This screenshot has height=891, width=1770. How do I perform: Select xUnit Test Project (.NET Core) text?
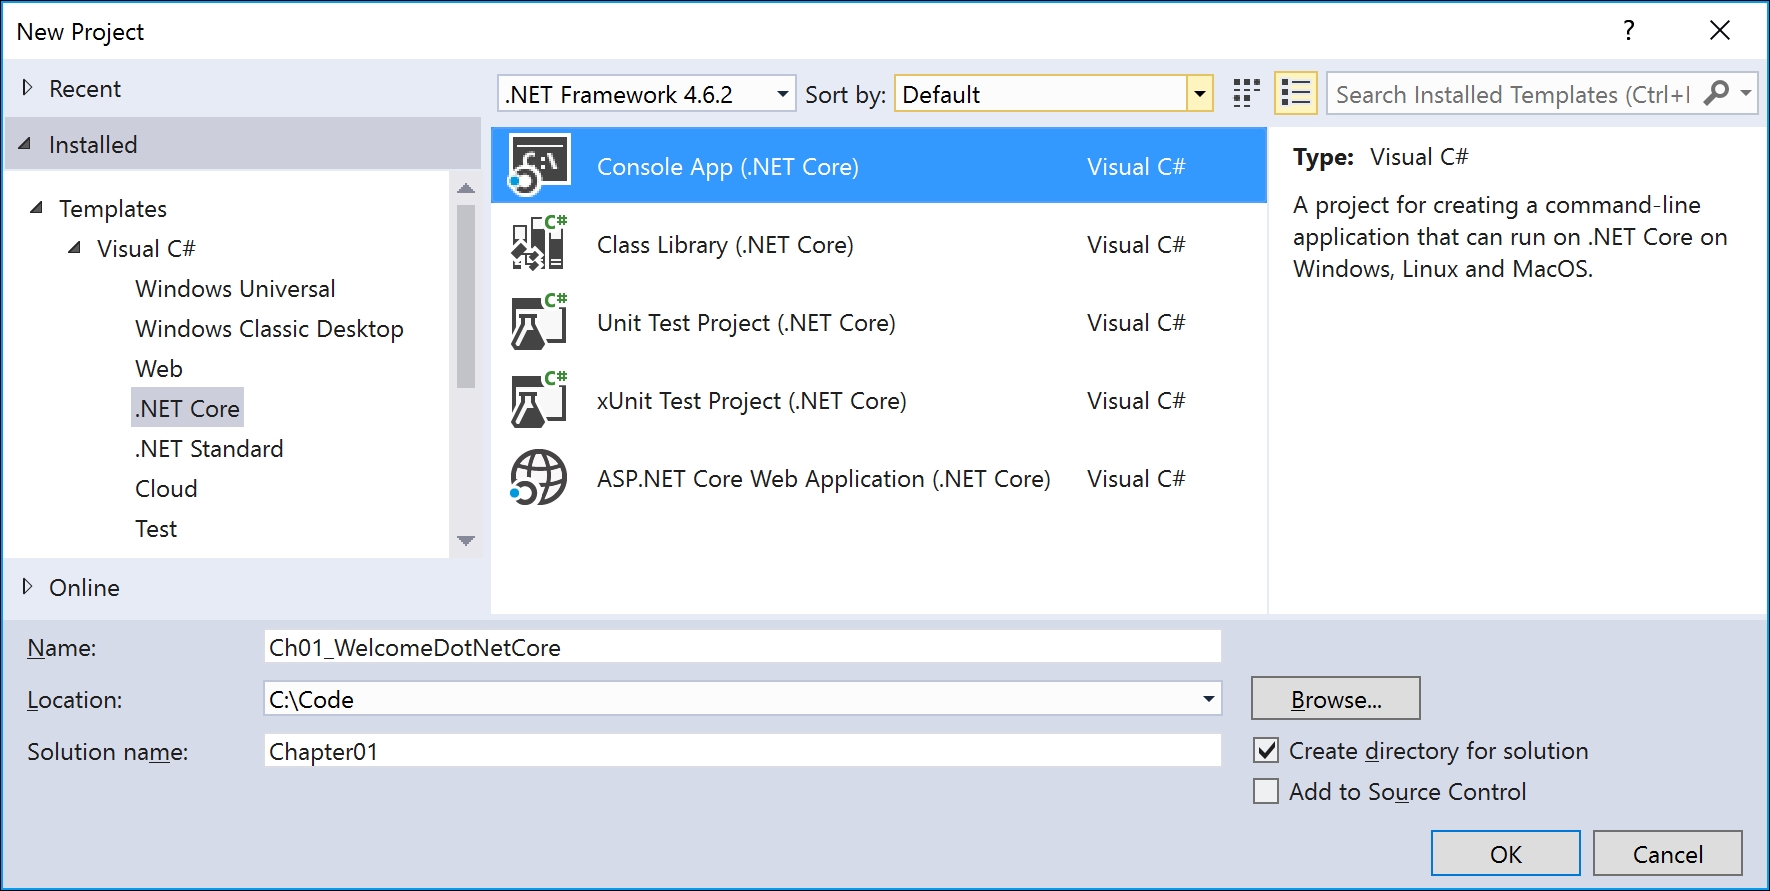751,400
